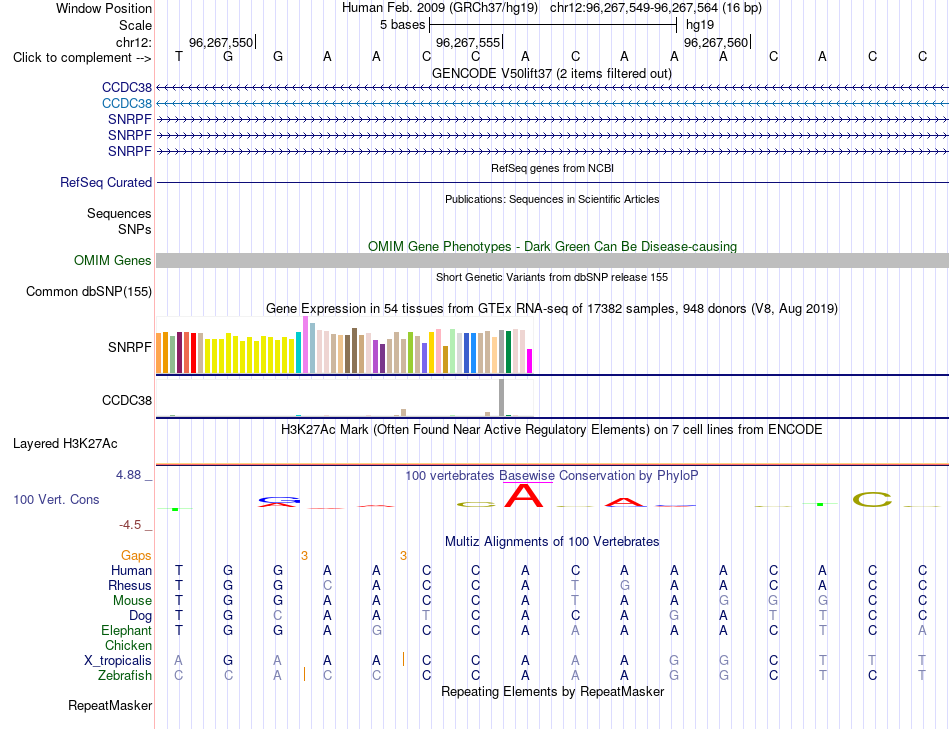Open GTEx Gene Expression track title
This screenshot has height=729, width=950.
(x=552, y=308)
